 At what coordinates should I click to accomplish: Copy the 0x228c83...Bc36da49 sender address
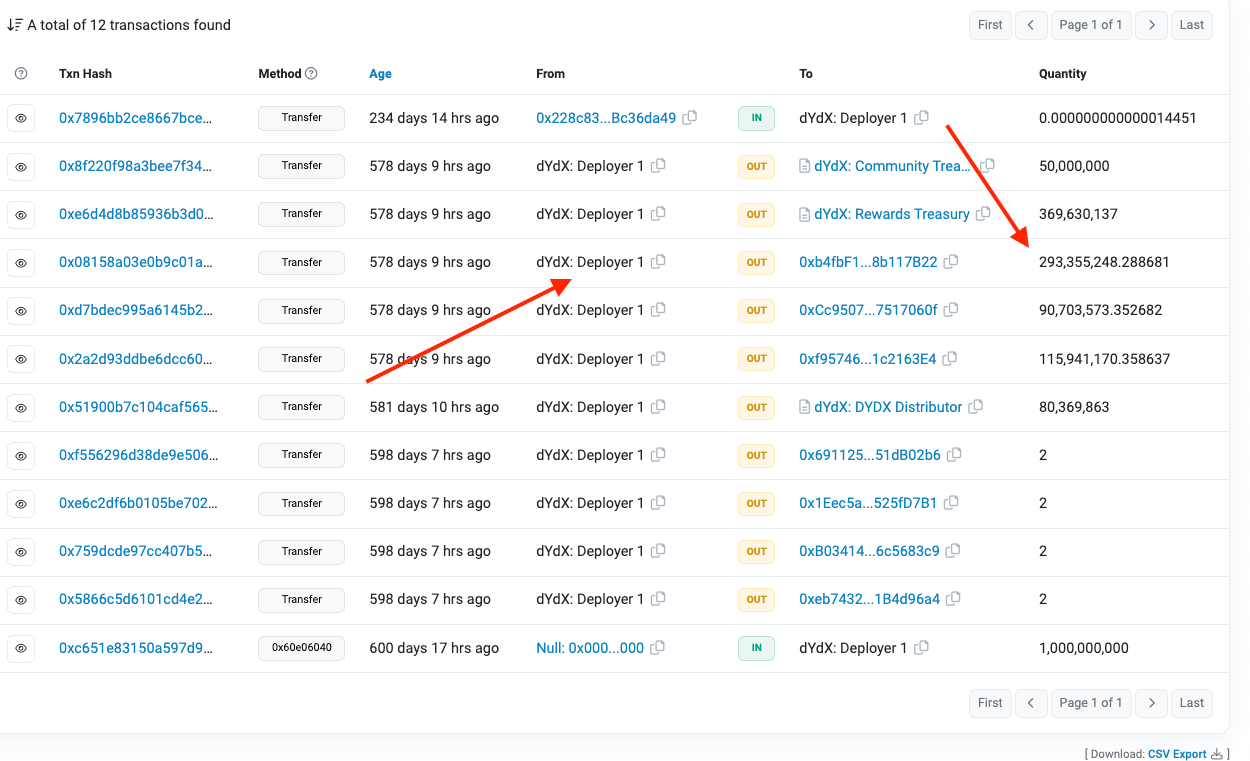tap(690, 117)
